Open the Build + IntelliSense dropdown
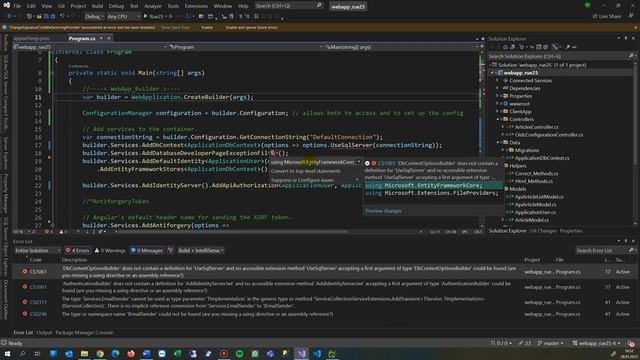The image size is (640, 360). tap(201, 250)
